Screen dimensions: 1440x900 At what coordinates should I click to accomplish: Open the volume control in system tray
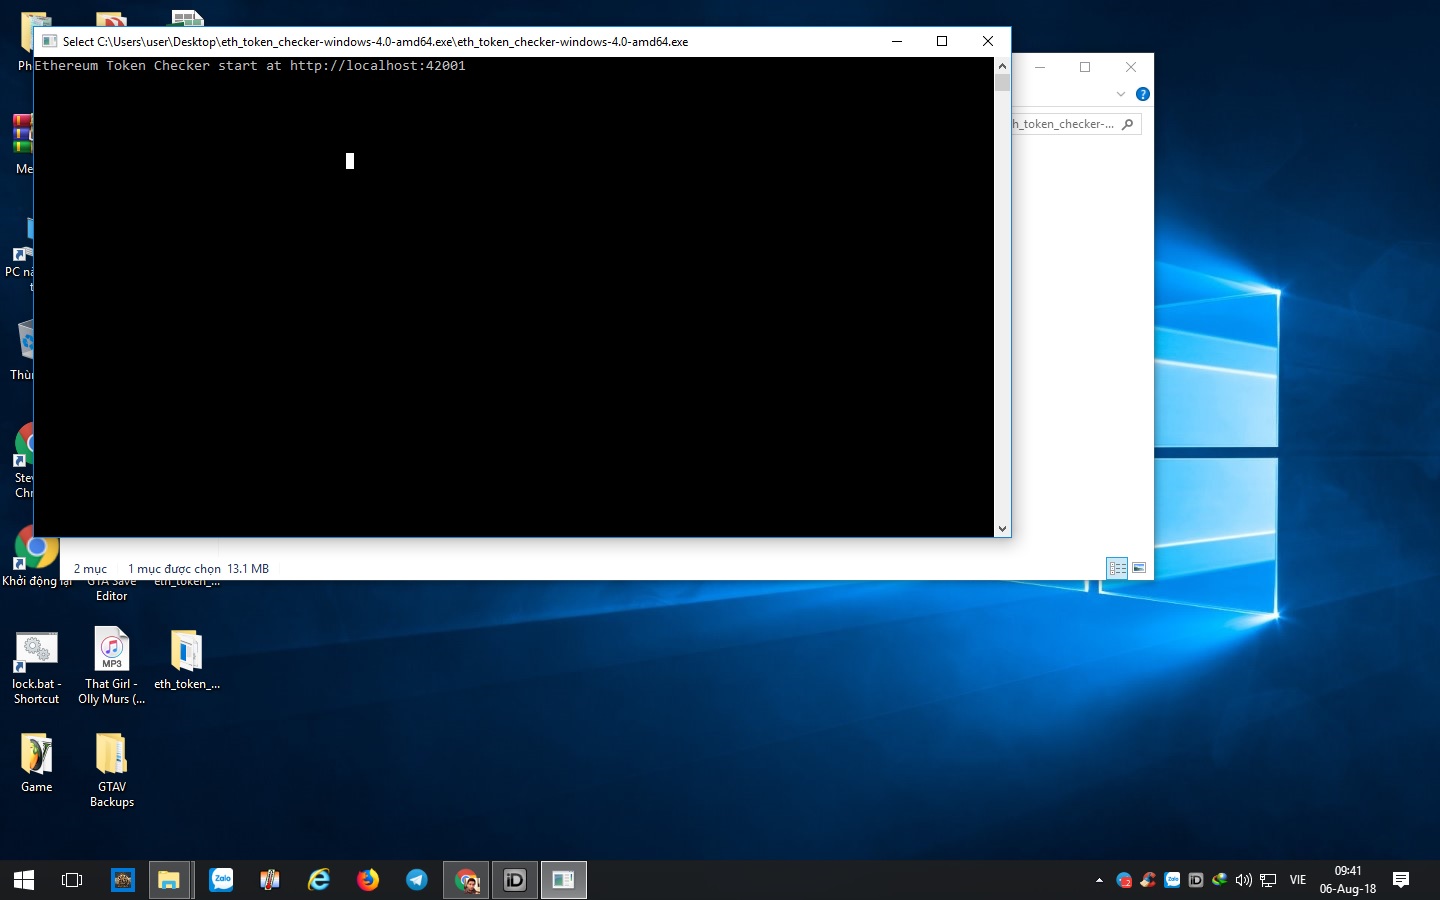(x=1243, y=880)
